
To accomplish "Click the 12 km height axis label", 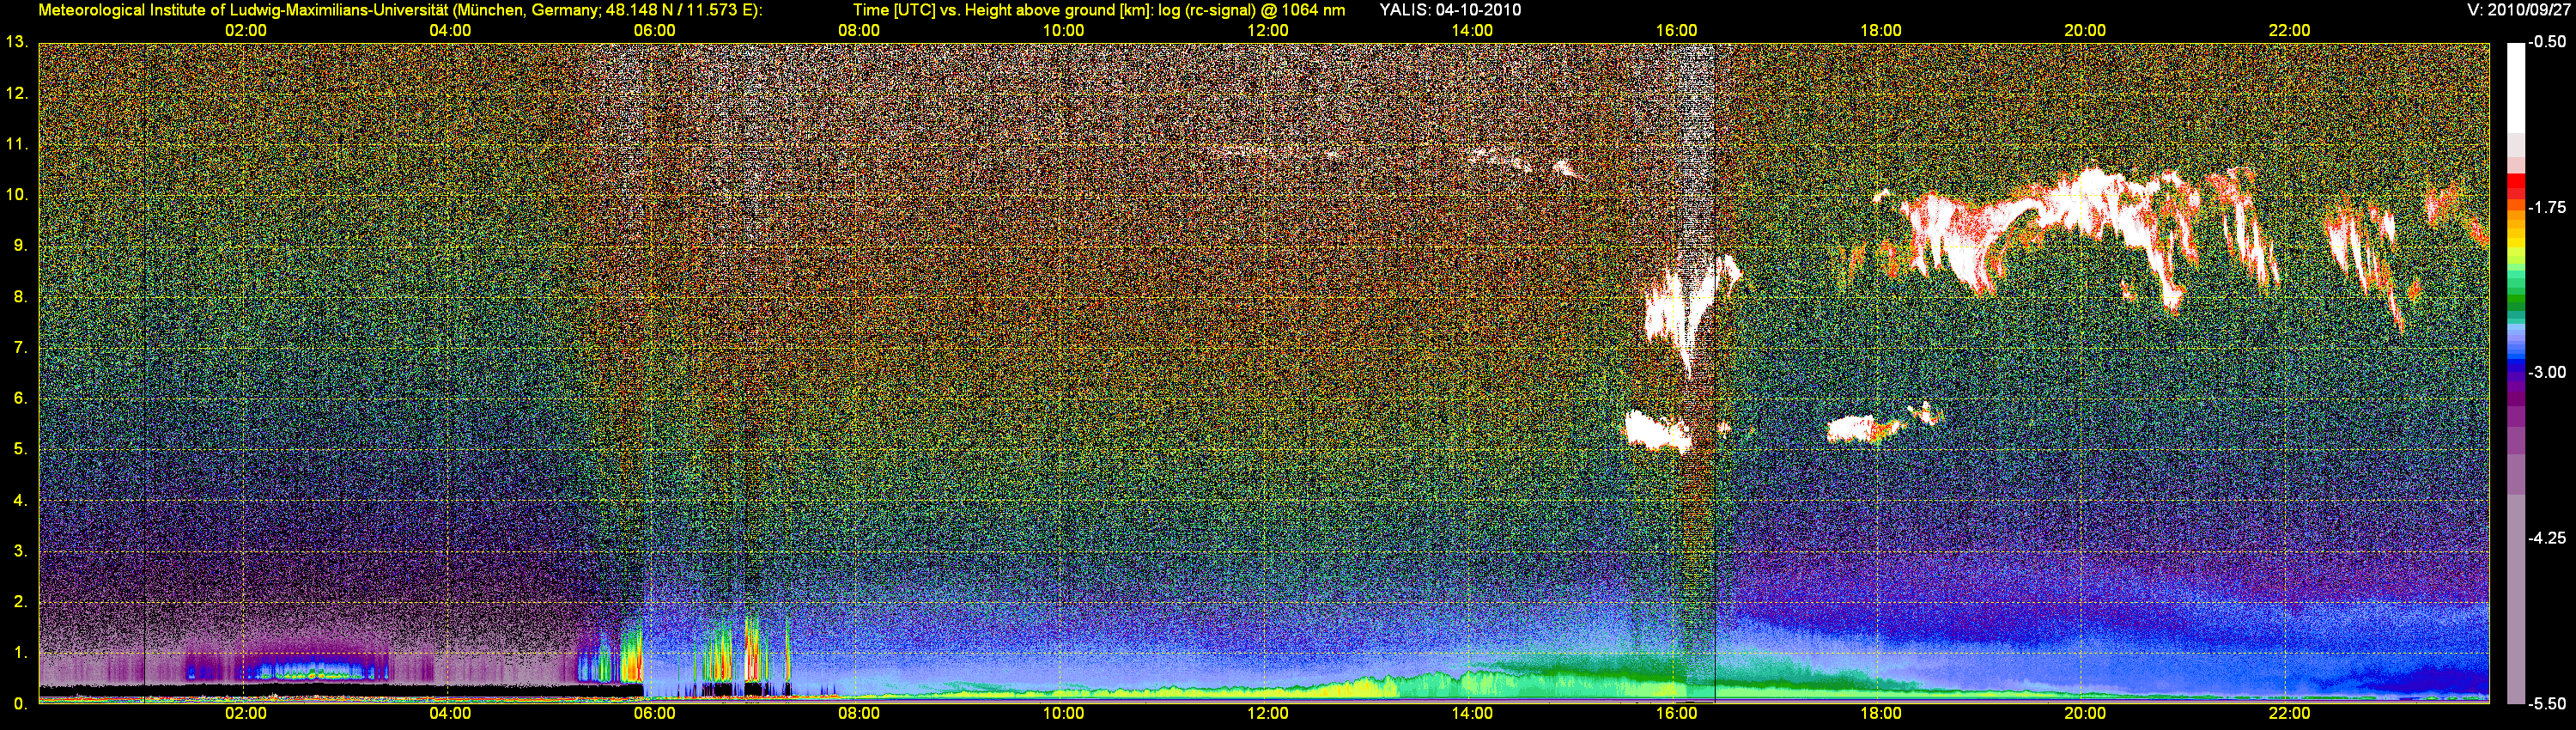I will (16, 93).
